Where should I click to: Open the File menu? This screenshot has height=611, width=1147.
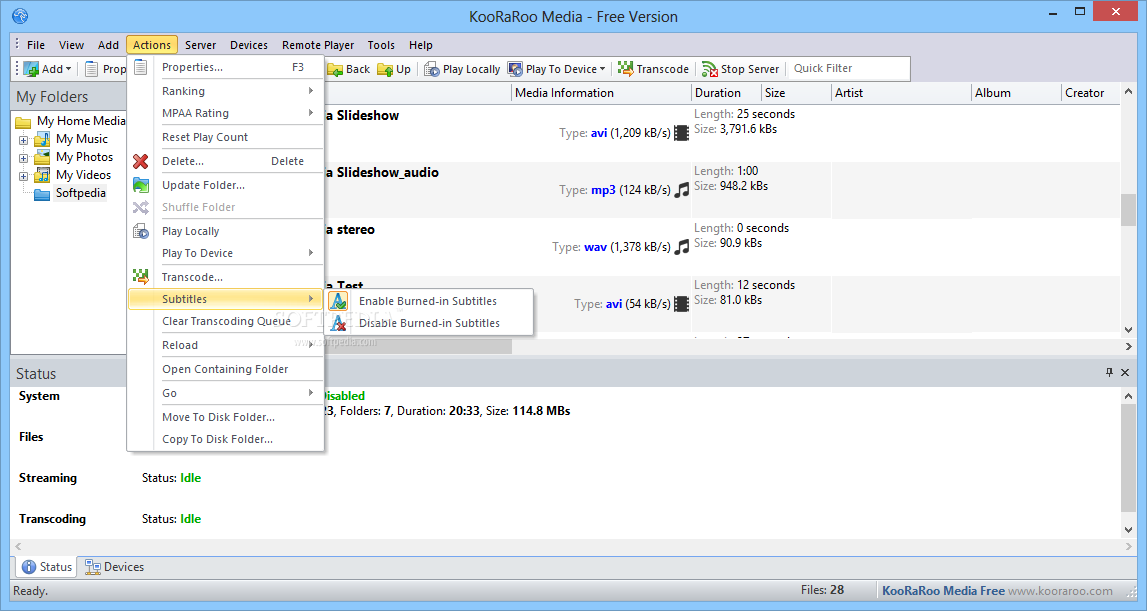coord(36,45)
